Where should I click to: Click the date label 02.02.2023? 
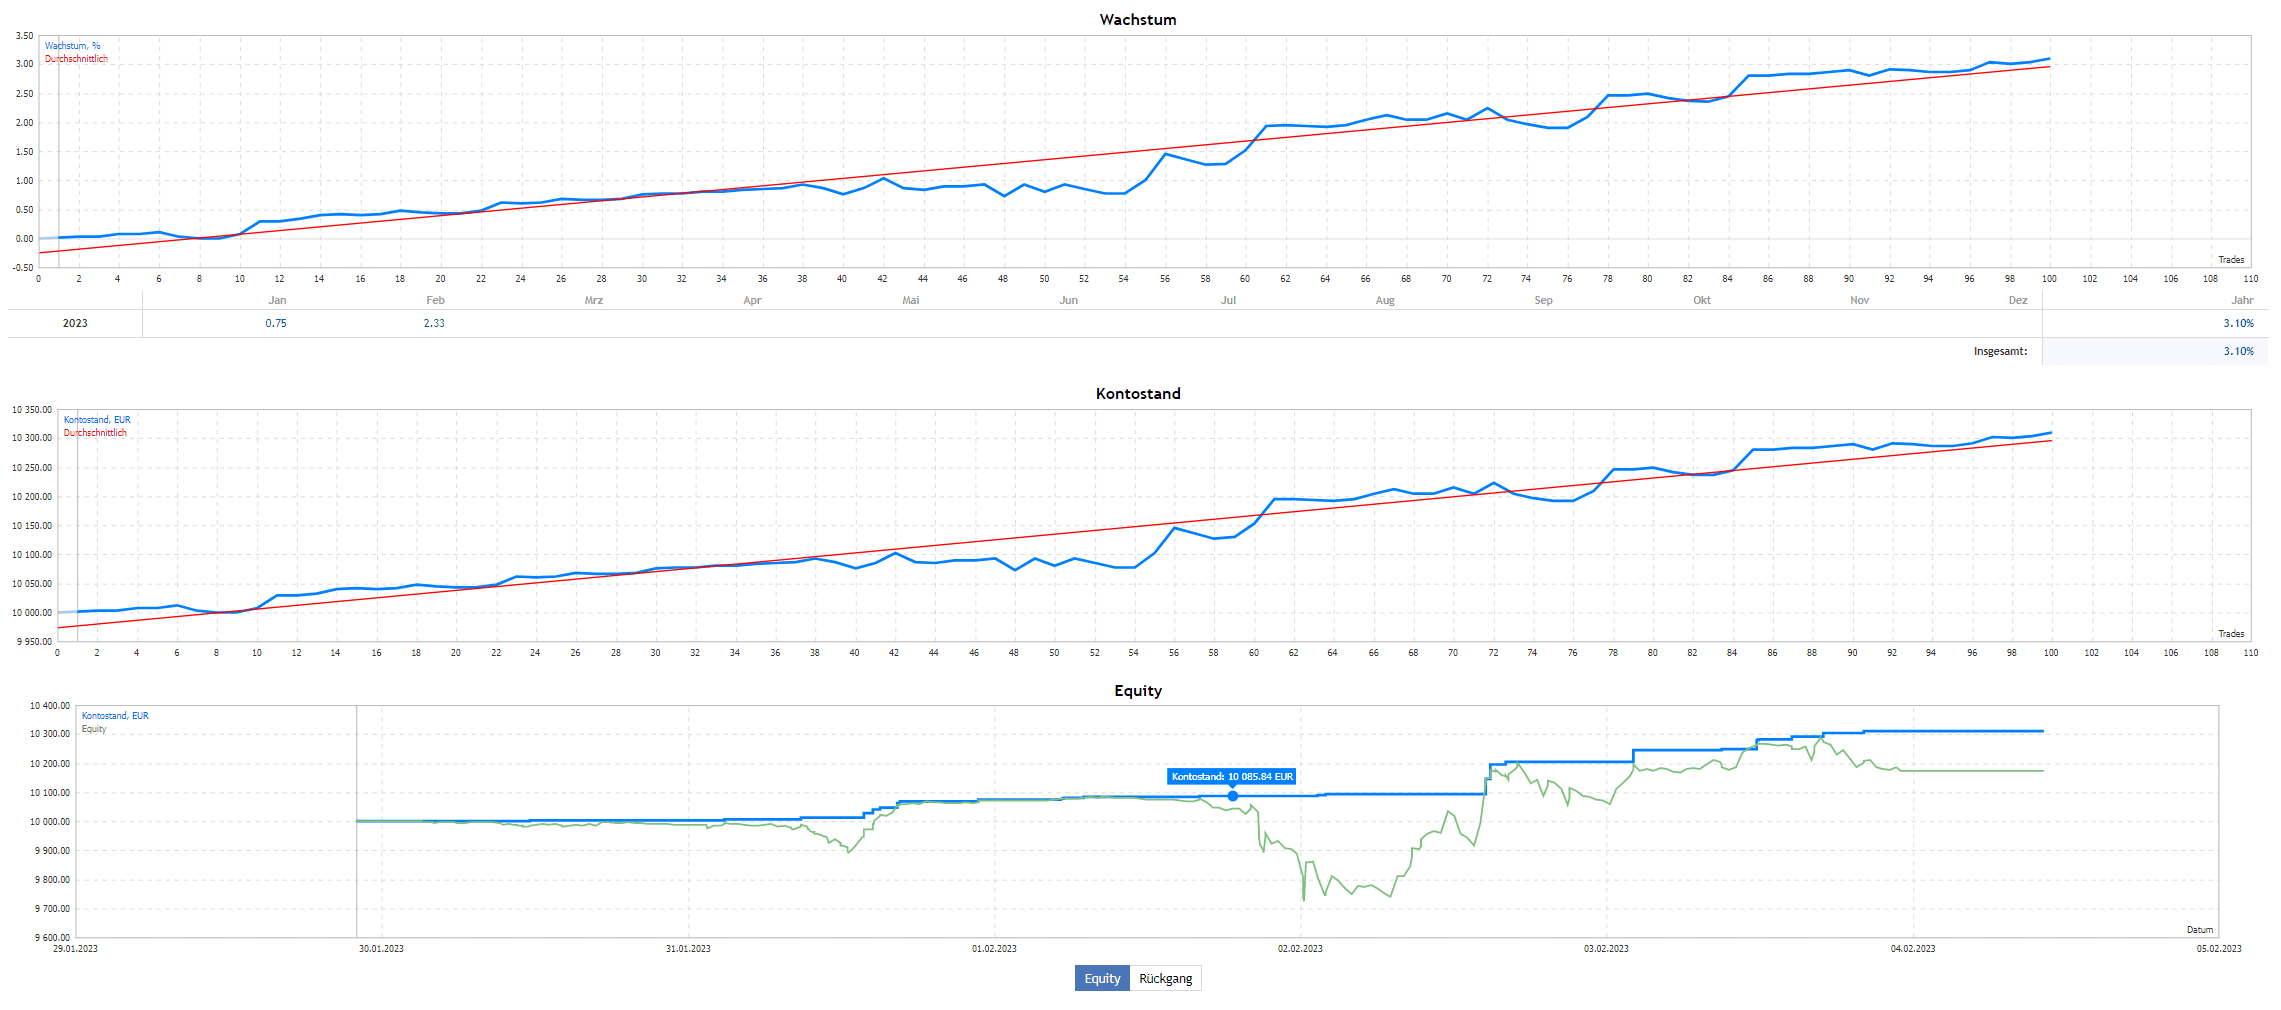point(1300,949)
